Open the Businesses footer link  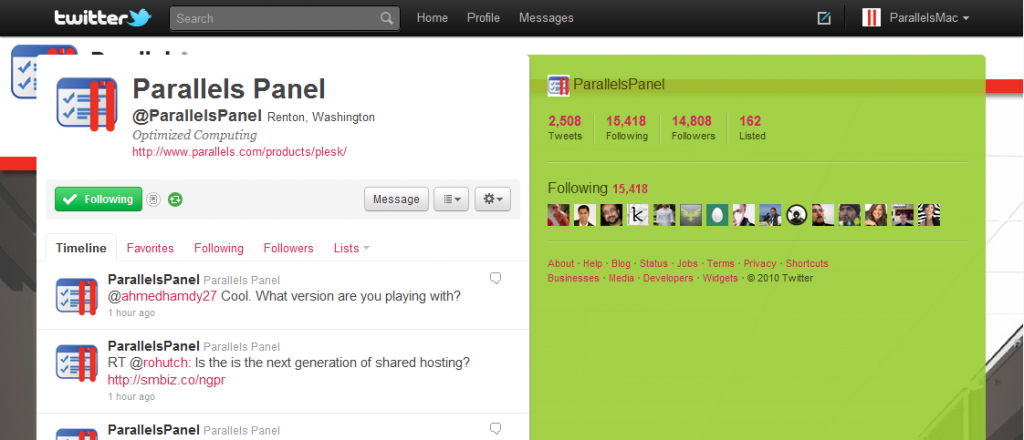573,278
